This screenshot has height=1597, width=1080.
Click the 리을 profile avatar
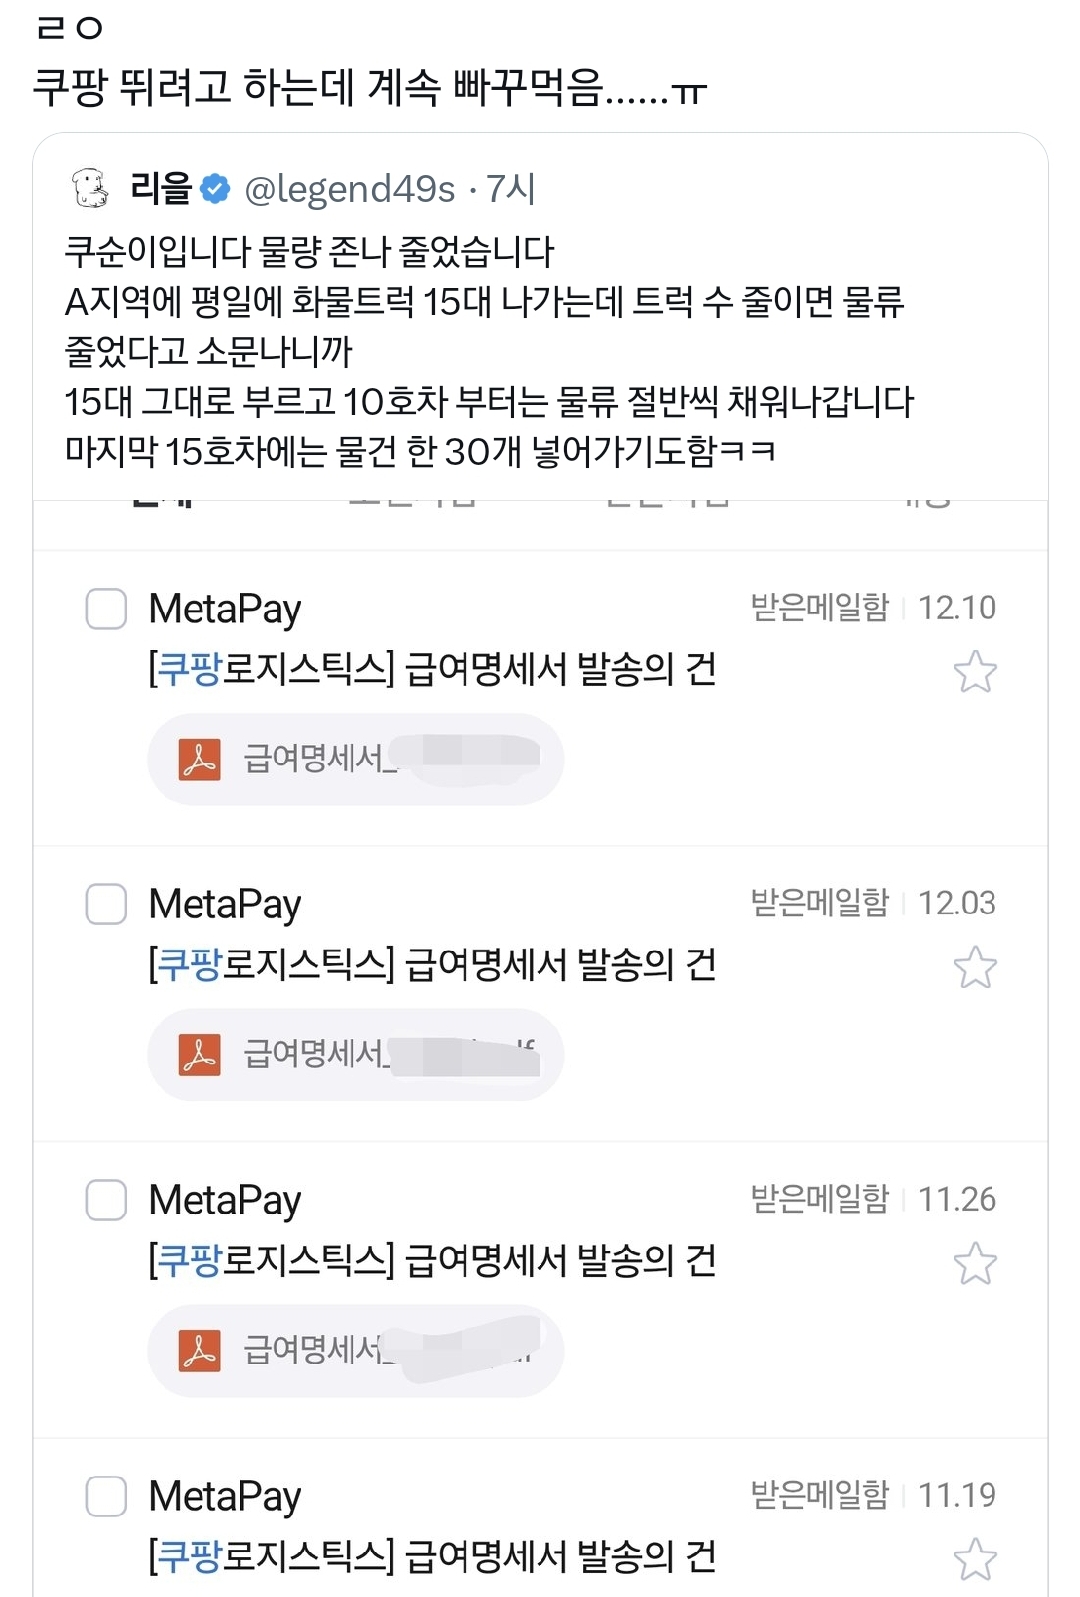tap(90, 188)
